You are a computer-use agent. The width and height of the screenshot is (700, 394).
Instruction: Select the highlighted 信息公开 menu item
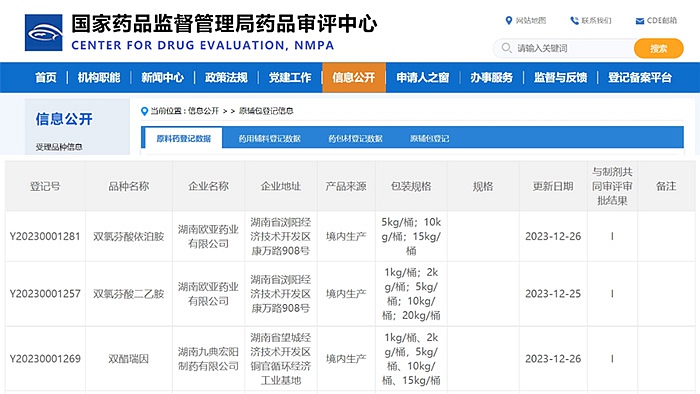[x=354, y=78]
